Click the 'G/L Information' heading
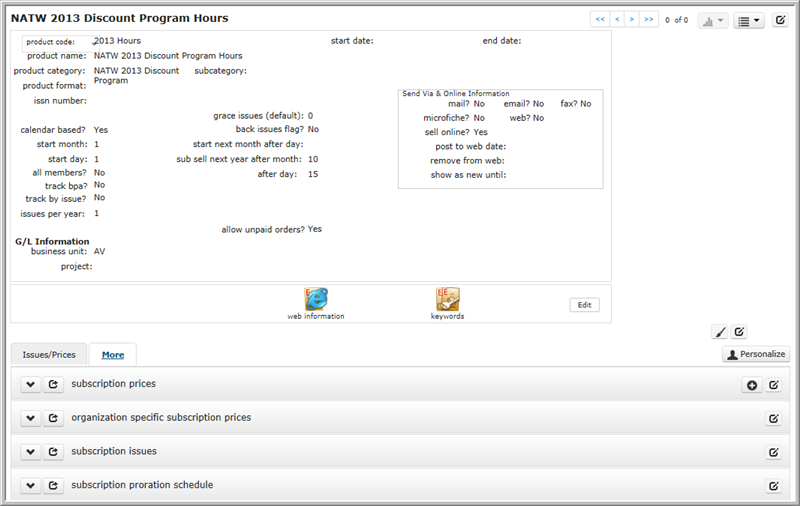The width and height of the screenshot is (800, 506). coord(52,241)
